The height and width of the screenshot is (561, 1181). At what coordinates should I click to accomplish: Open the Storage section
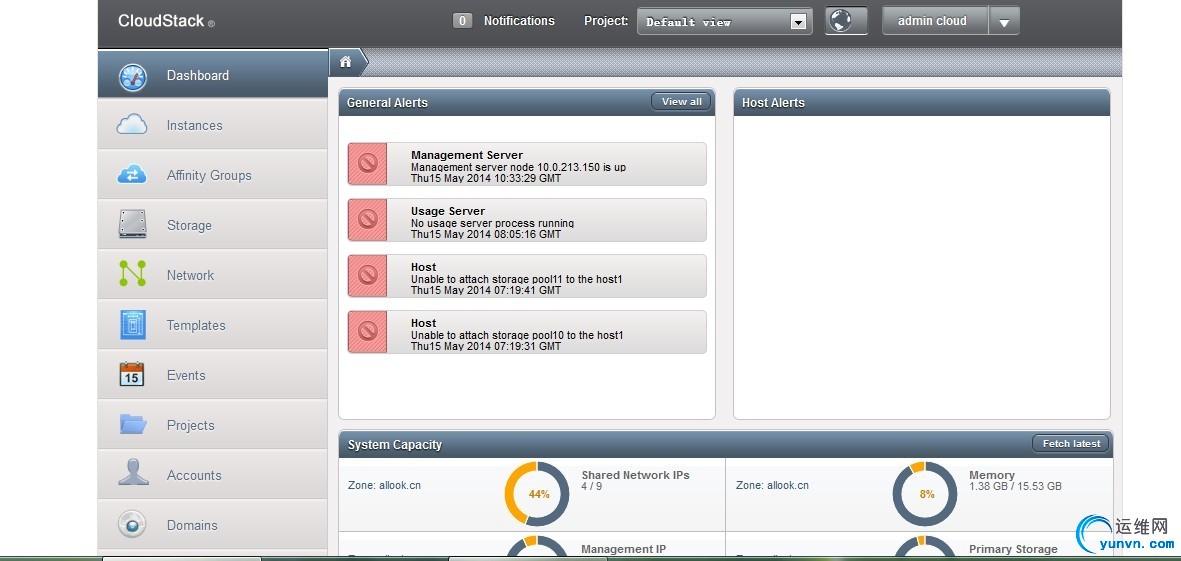(213, 225)
